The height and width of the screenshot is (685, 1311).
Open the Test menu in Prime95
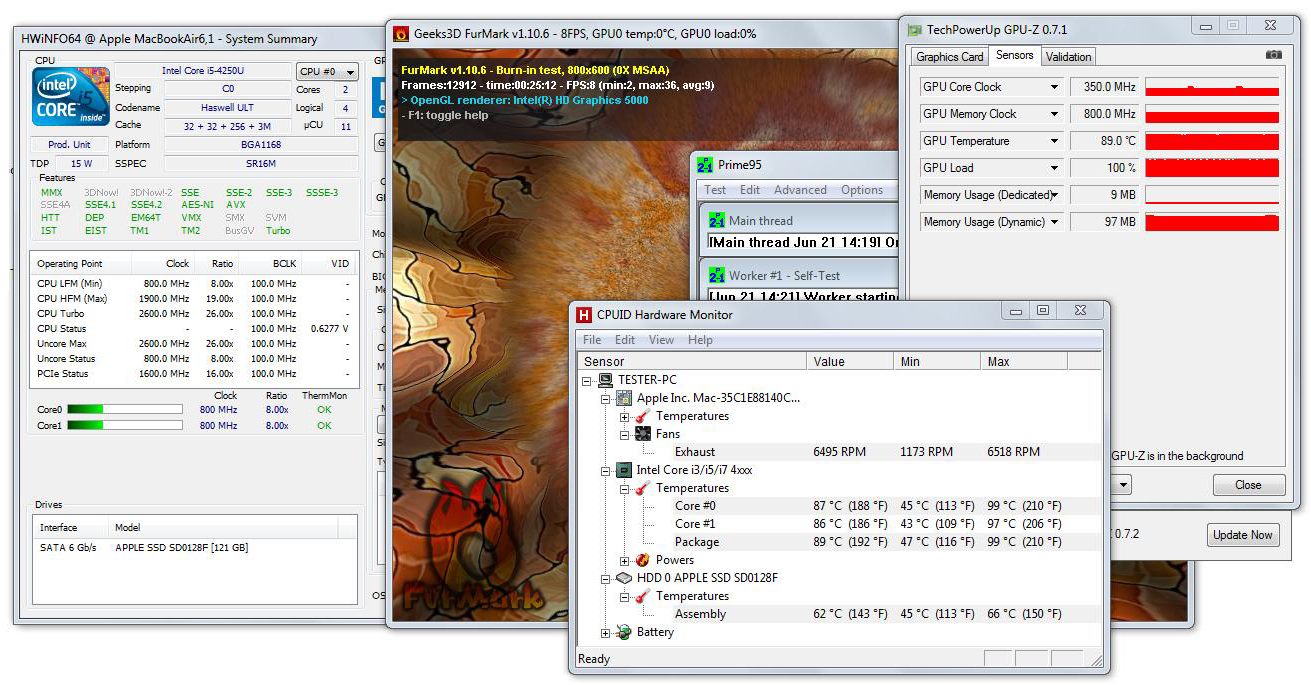click(x=715, y=190)
